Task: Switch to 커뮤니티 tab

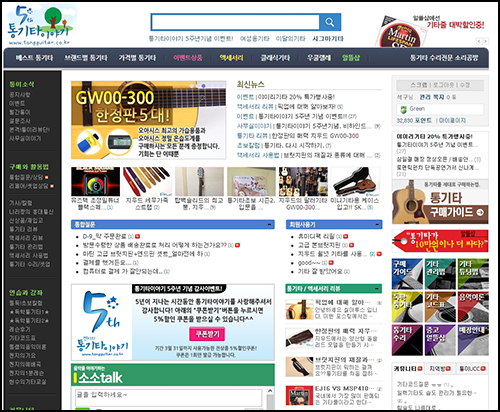Action: 408,369
